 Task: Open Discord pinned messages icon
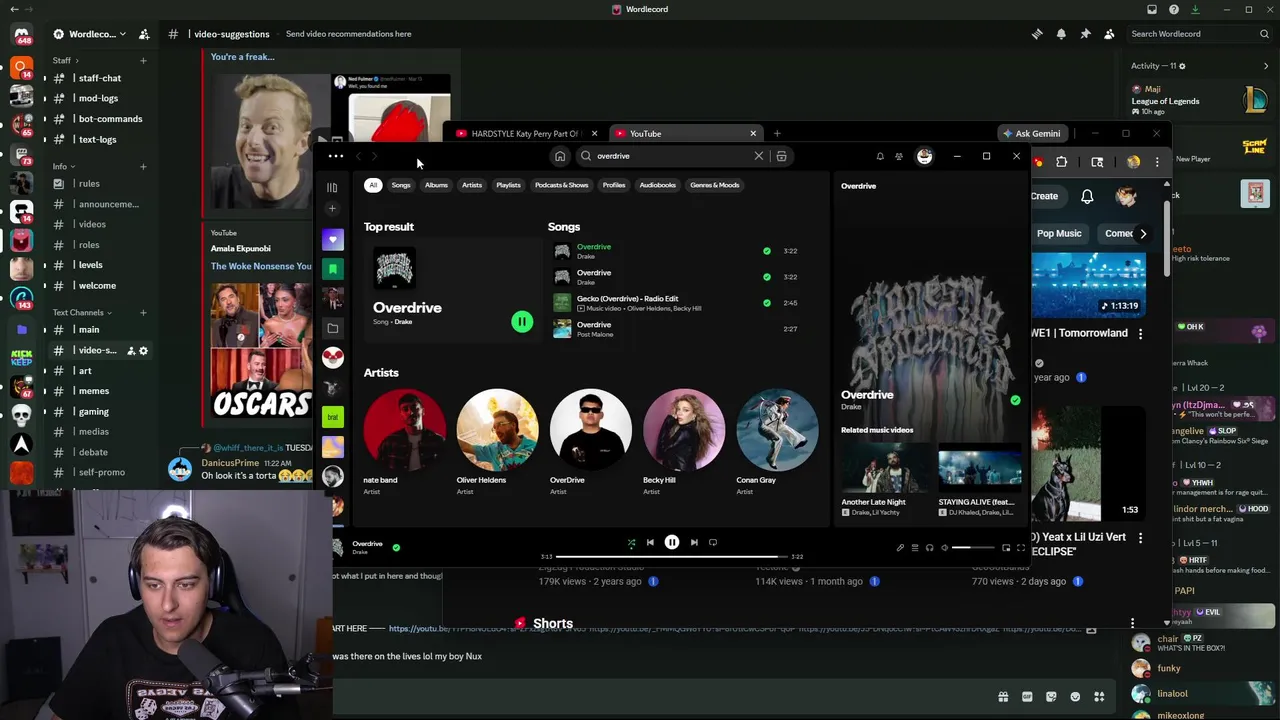click(x=1085, y=34)
